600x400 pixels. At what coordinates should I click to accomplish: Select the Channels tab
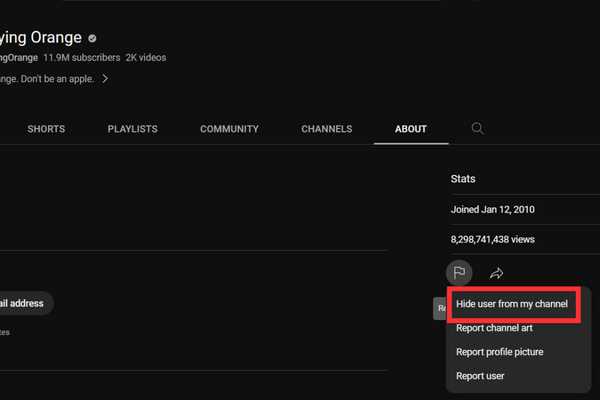tap(327, 129)
